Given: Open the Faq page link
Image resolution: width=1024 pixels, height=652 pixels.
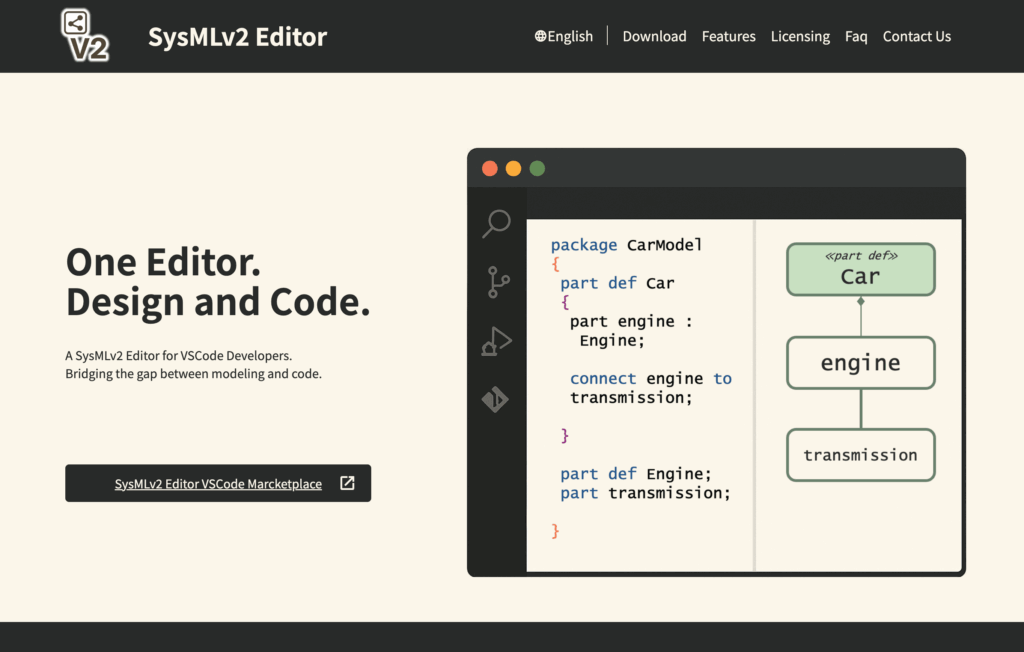Looking at the screenshot, I should point(856,36).
